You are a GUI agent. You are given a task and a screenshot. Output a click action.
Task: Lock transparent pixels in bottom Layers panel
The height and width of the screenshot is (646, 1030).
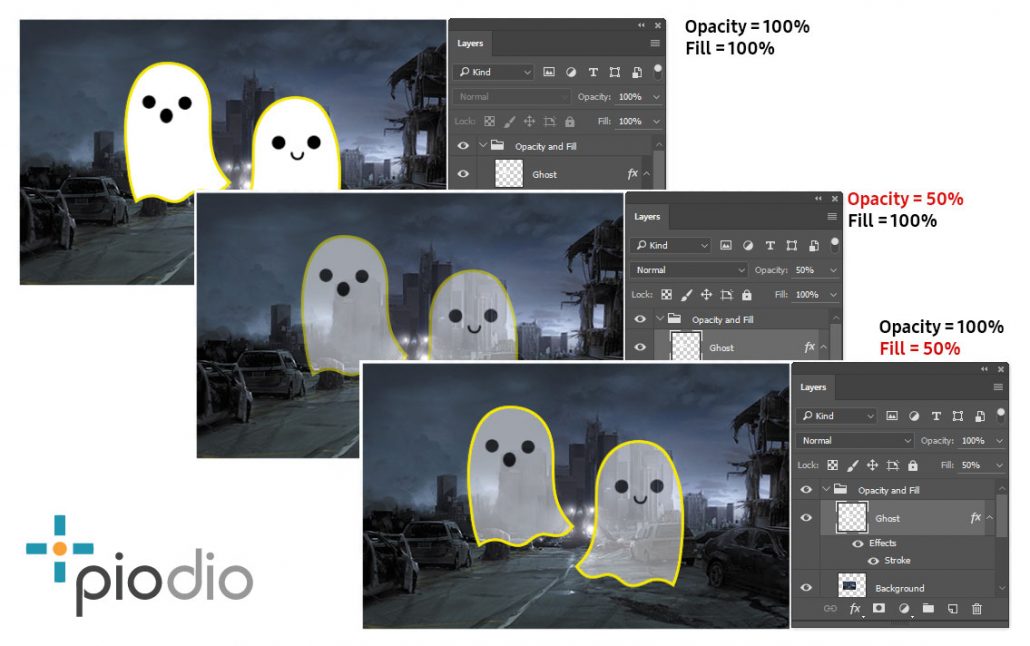click(832, 465)
